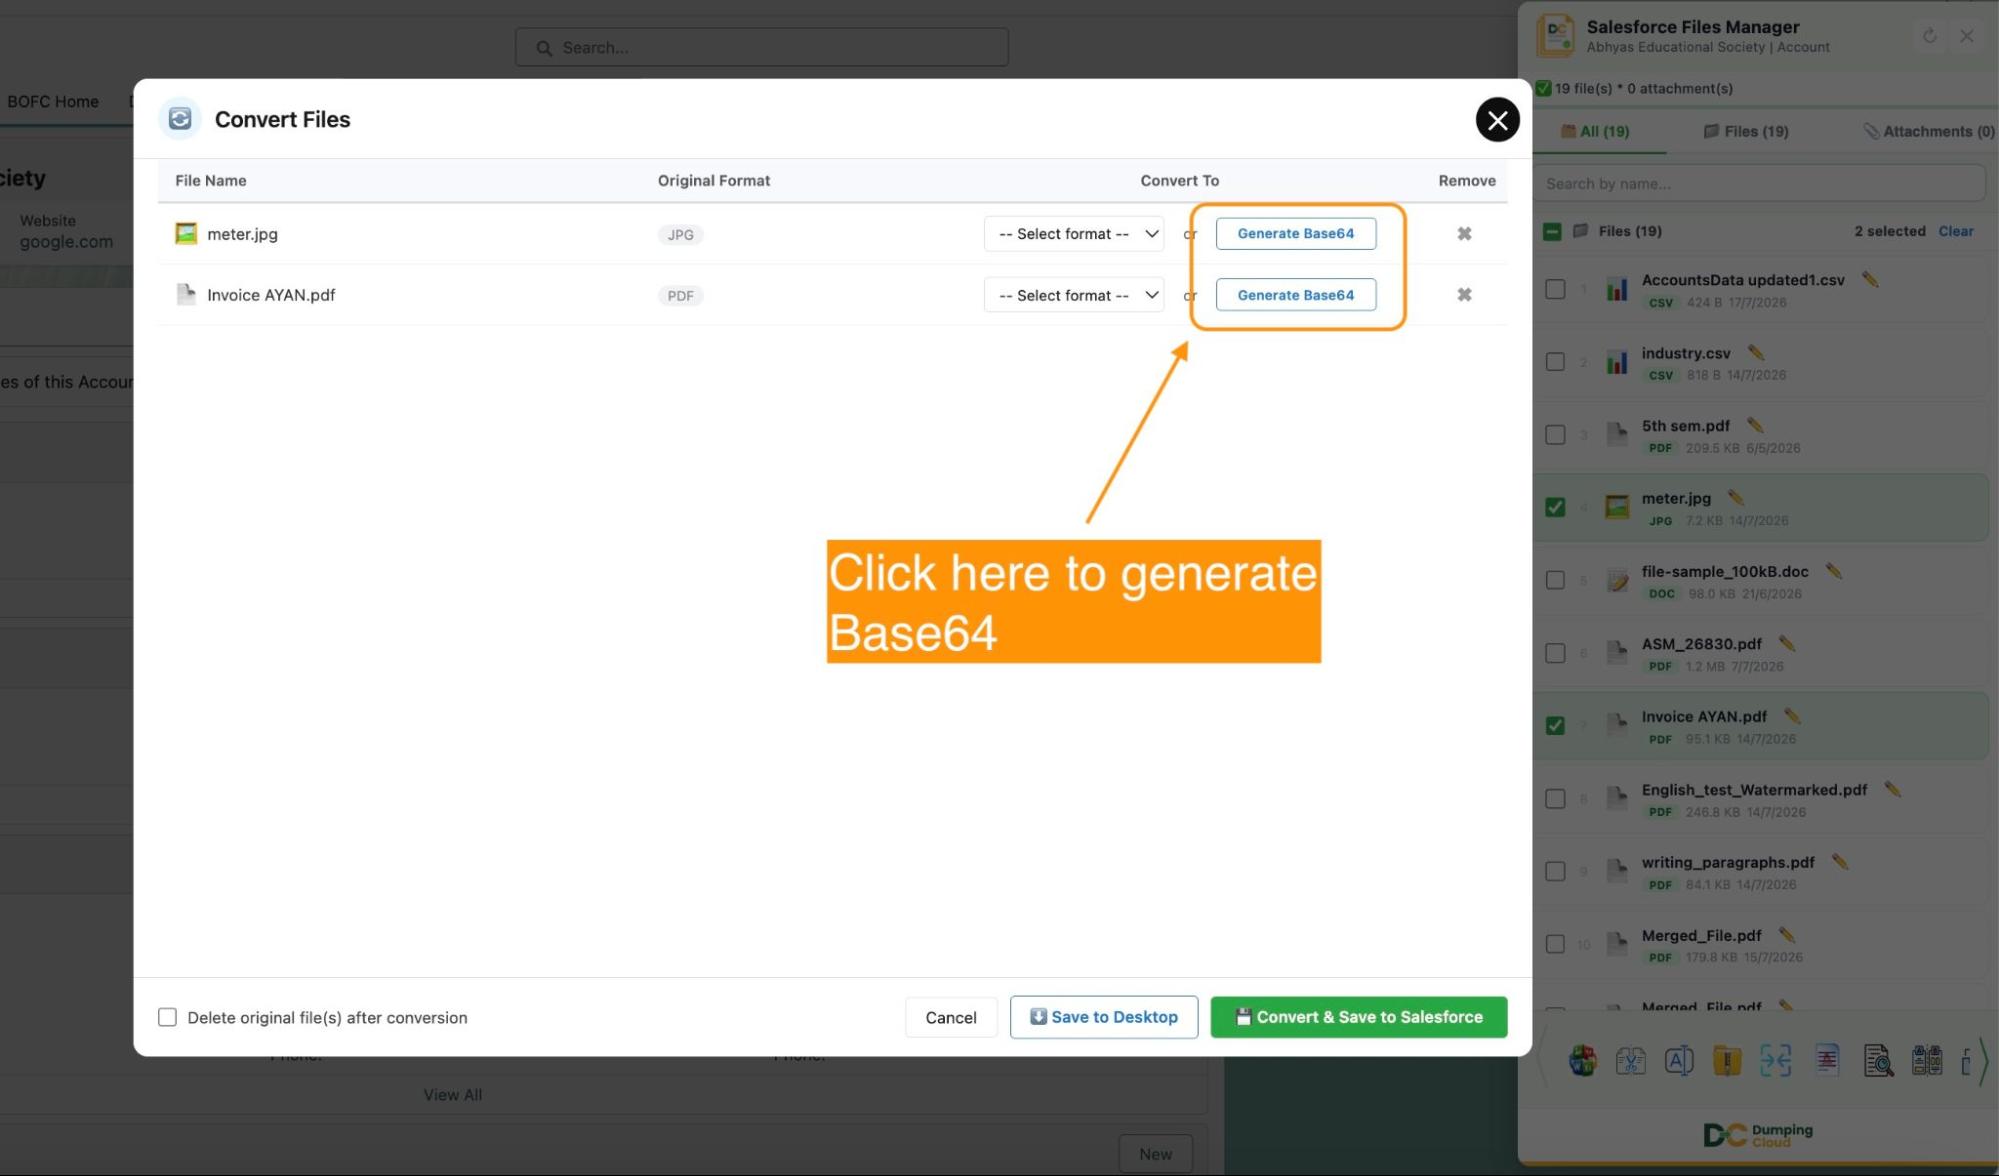This screenshot has height=1176, width=1999.
Task: Check the AccountsData updated1.csv checkbox
Action: click(1555, 289)
